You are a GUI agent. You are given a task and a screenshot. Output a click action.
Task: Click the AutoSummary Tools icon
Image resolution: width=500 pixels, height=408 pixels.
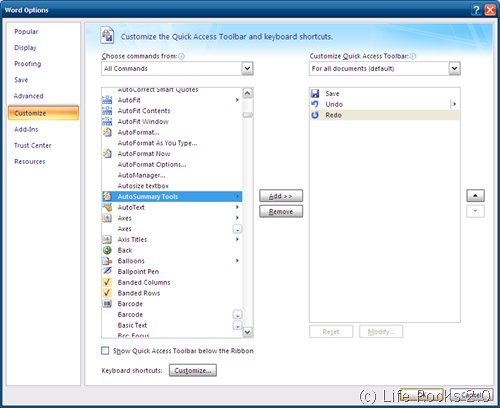107,196
